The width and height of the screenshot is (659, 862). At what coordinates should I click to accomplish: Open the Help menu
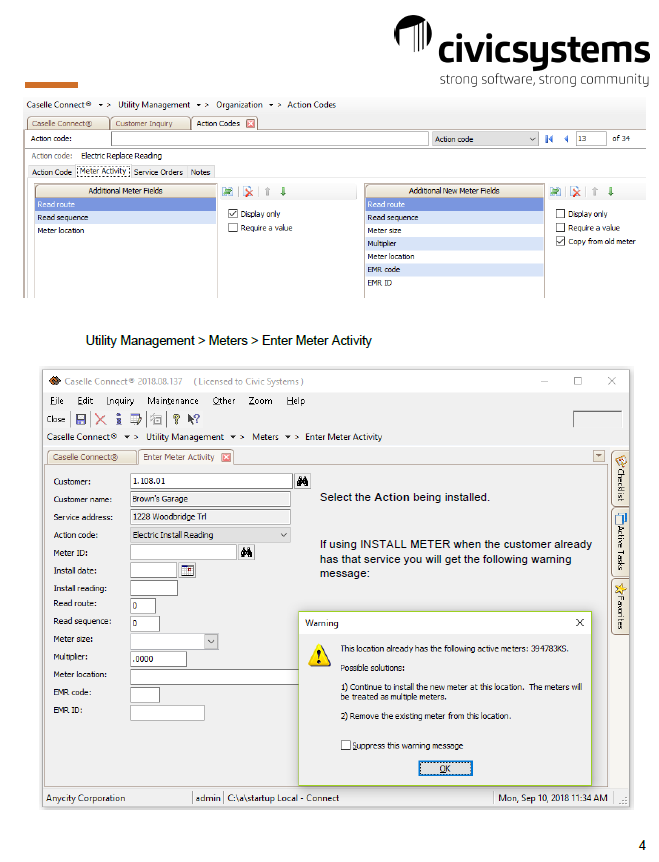[x=296, y=401]
